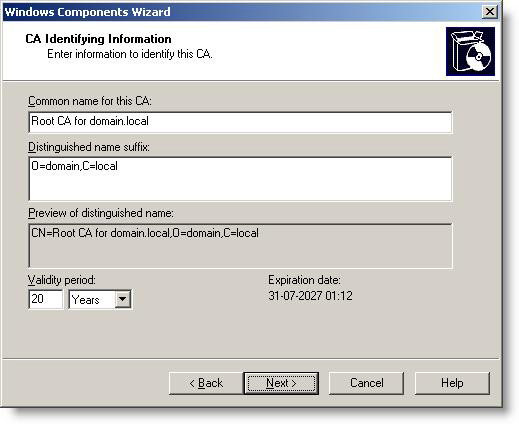Click the 'Expiration date:' label

(304, 280)
